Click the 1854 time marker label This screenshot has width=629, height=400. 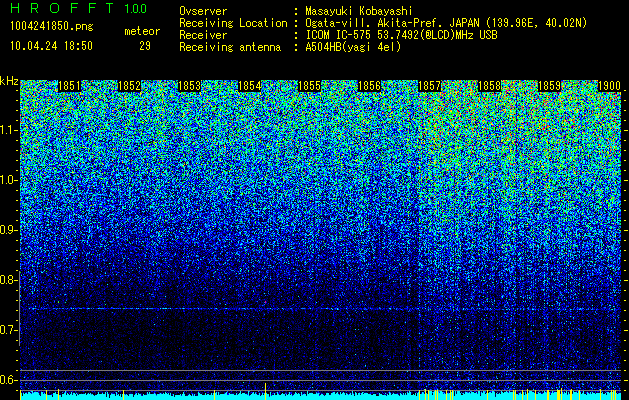(x=250, y=86)
